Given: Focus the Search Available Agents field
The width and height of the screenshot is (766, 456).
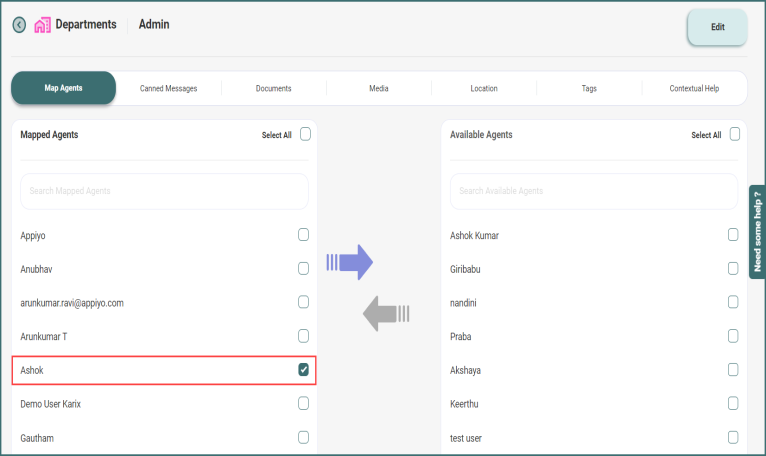Looking at the screenshot, I should [x=594, y=191].
